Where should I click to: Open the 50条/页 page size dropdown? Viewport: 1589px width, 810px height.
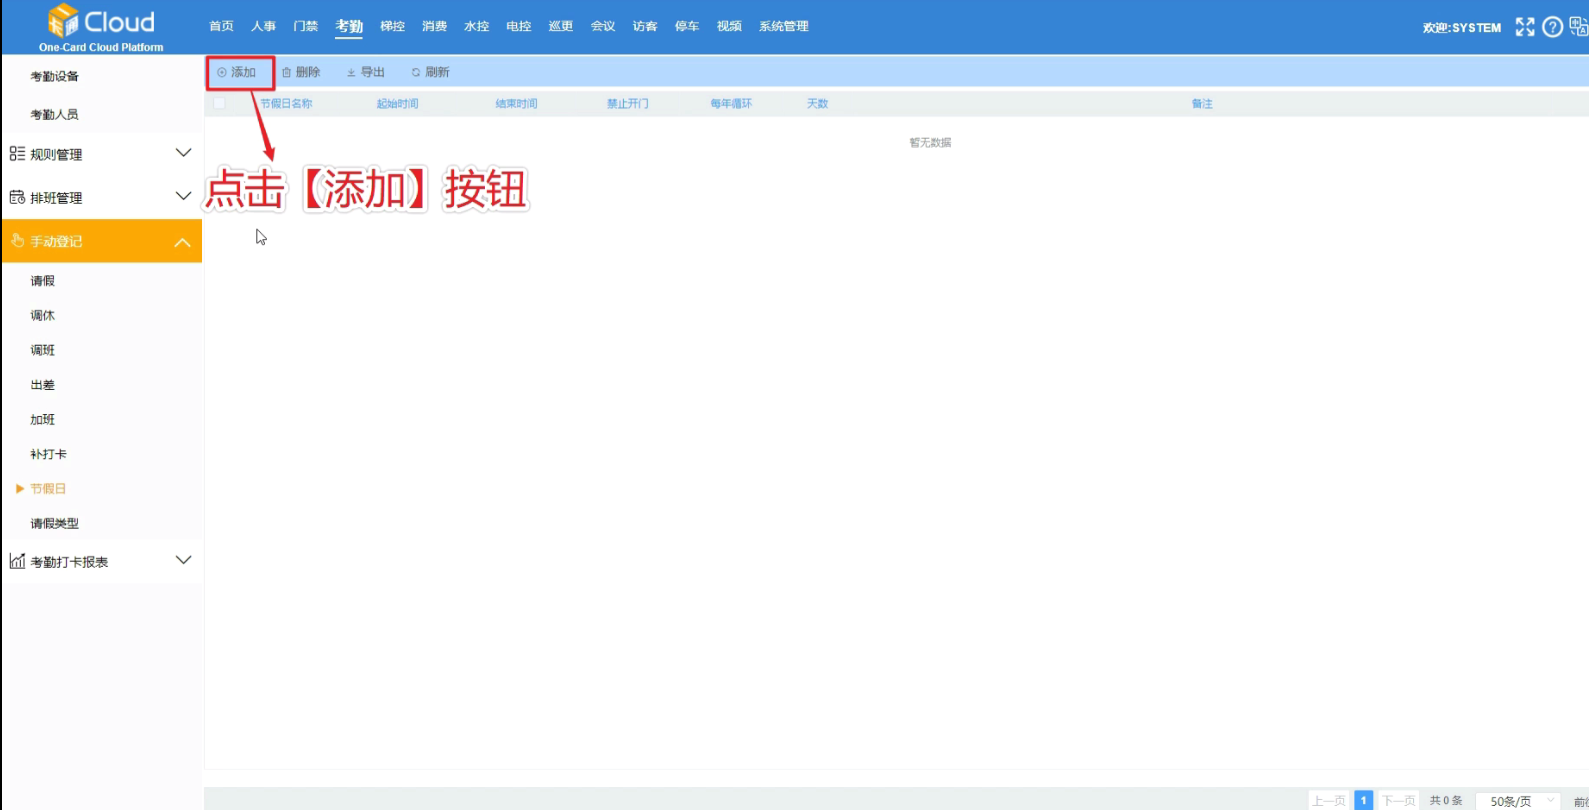click(1518, 801)
